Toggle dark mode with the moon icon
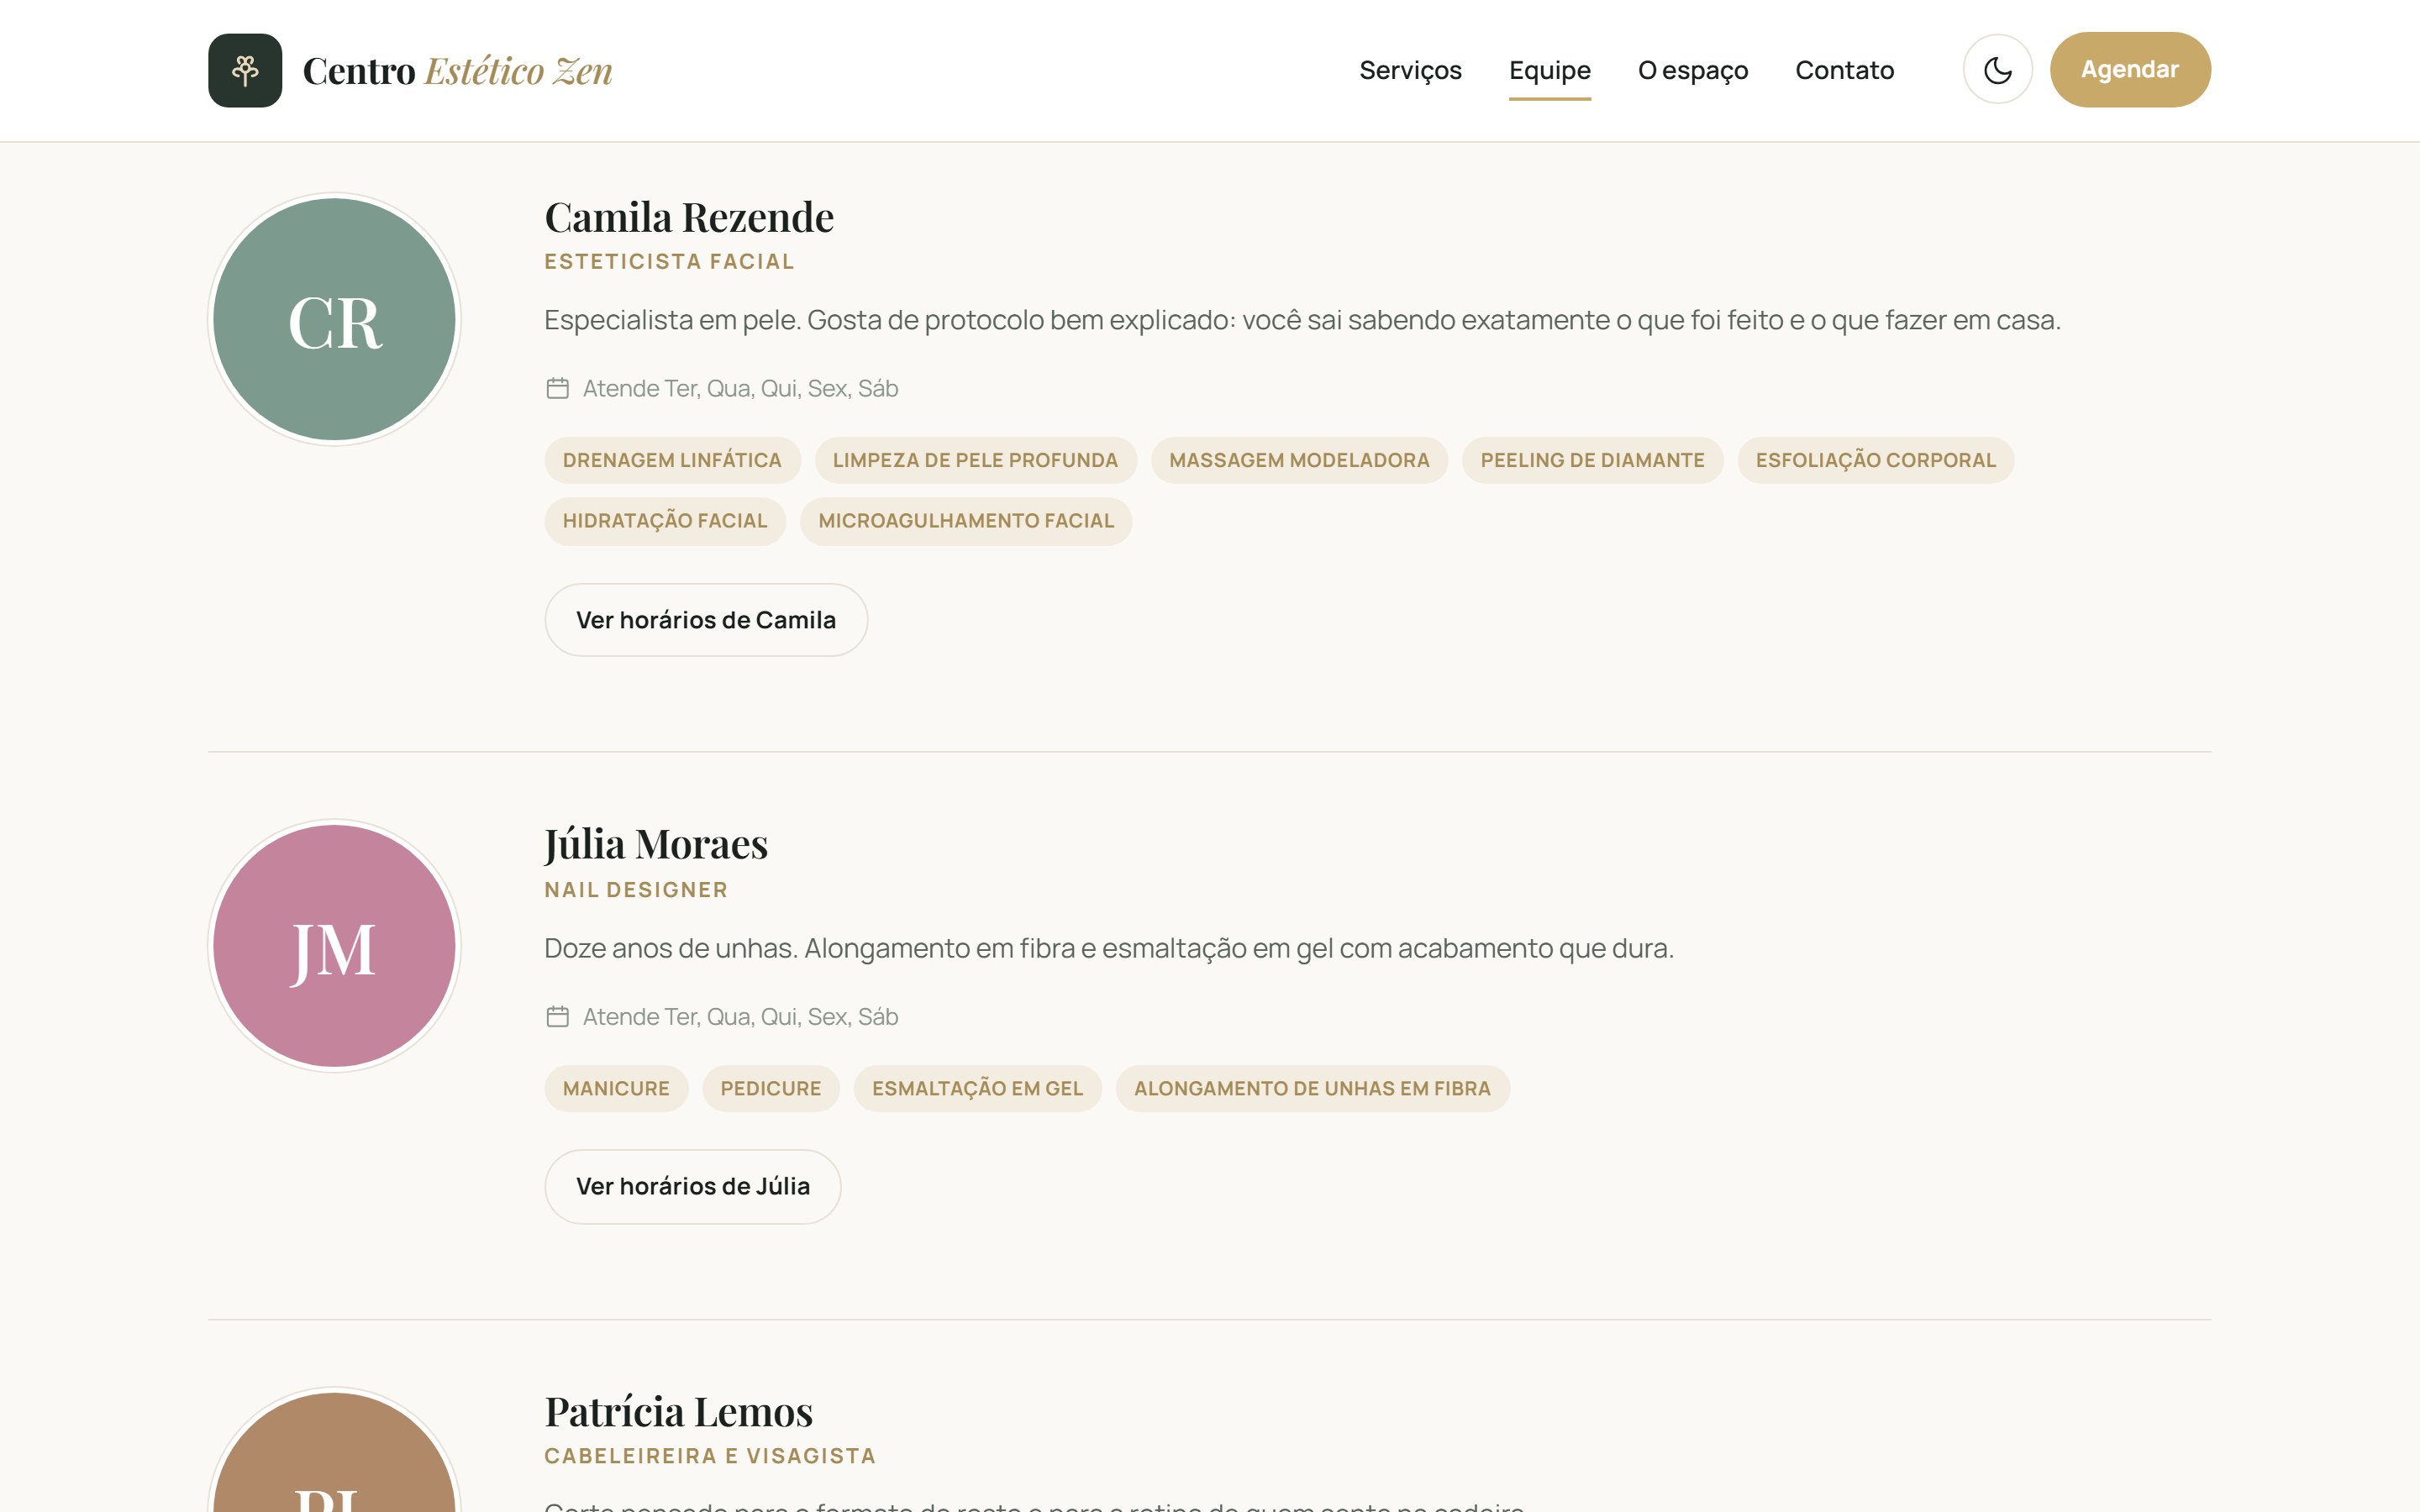Image resolution: width=2420 pixels, height=1512 pixels. (x=1997, y=70)
